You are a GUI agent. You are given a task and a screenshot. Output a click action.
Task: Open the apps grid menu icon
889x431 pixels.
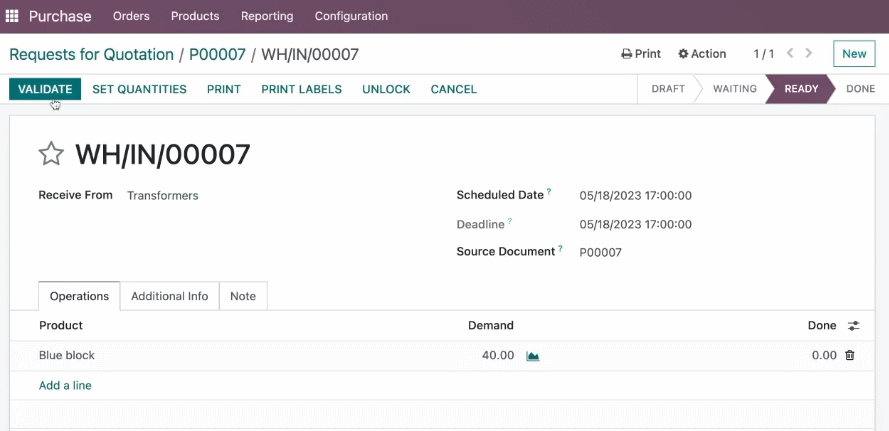(12, 16)
